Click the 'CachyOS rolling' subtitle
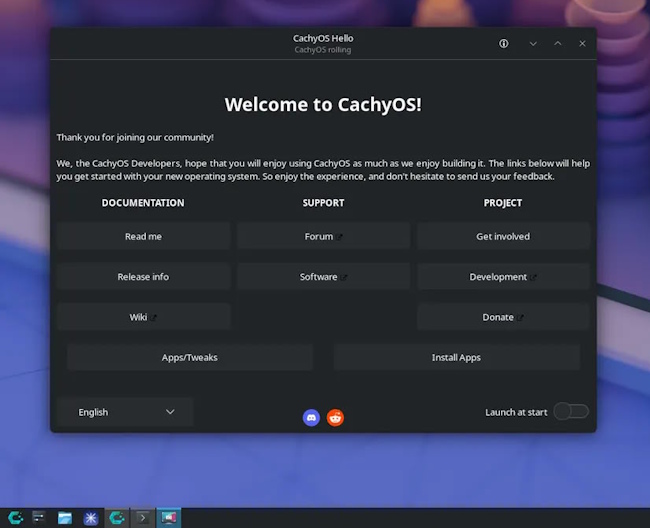Image resolution: width=650 pixels, height=528 pixels. tap(323, 50)
